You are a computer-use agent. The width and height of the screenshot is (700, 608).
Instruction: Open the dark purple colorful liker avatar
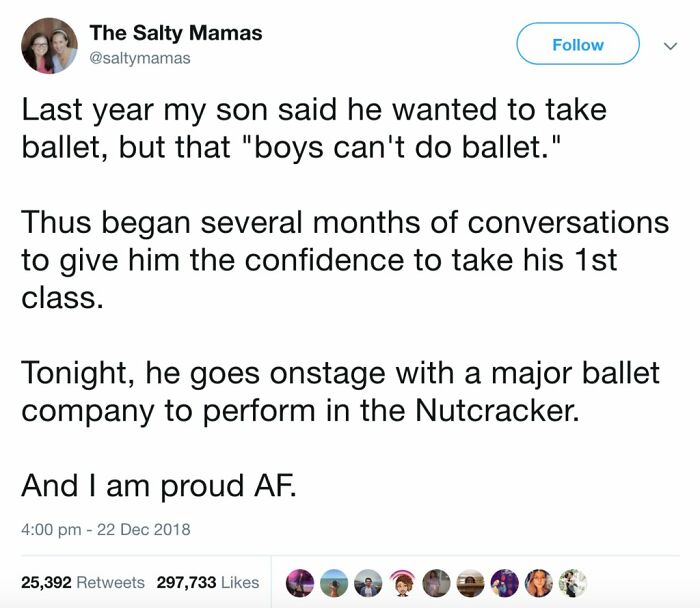click(504, 583)
